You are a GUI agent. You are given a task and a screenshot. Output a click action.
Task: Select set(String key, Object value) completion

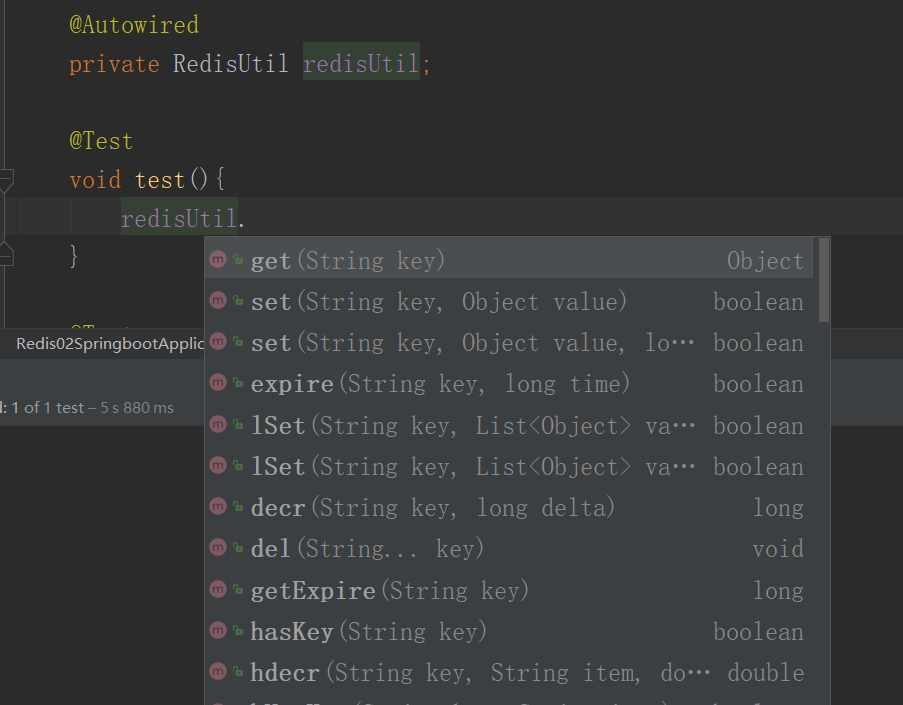coord(438,302)
